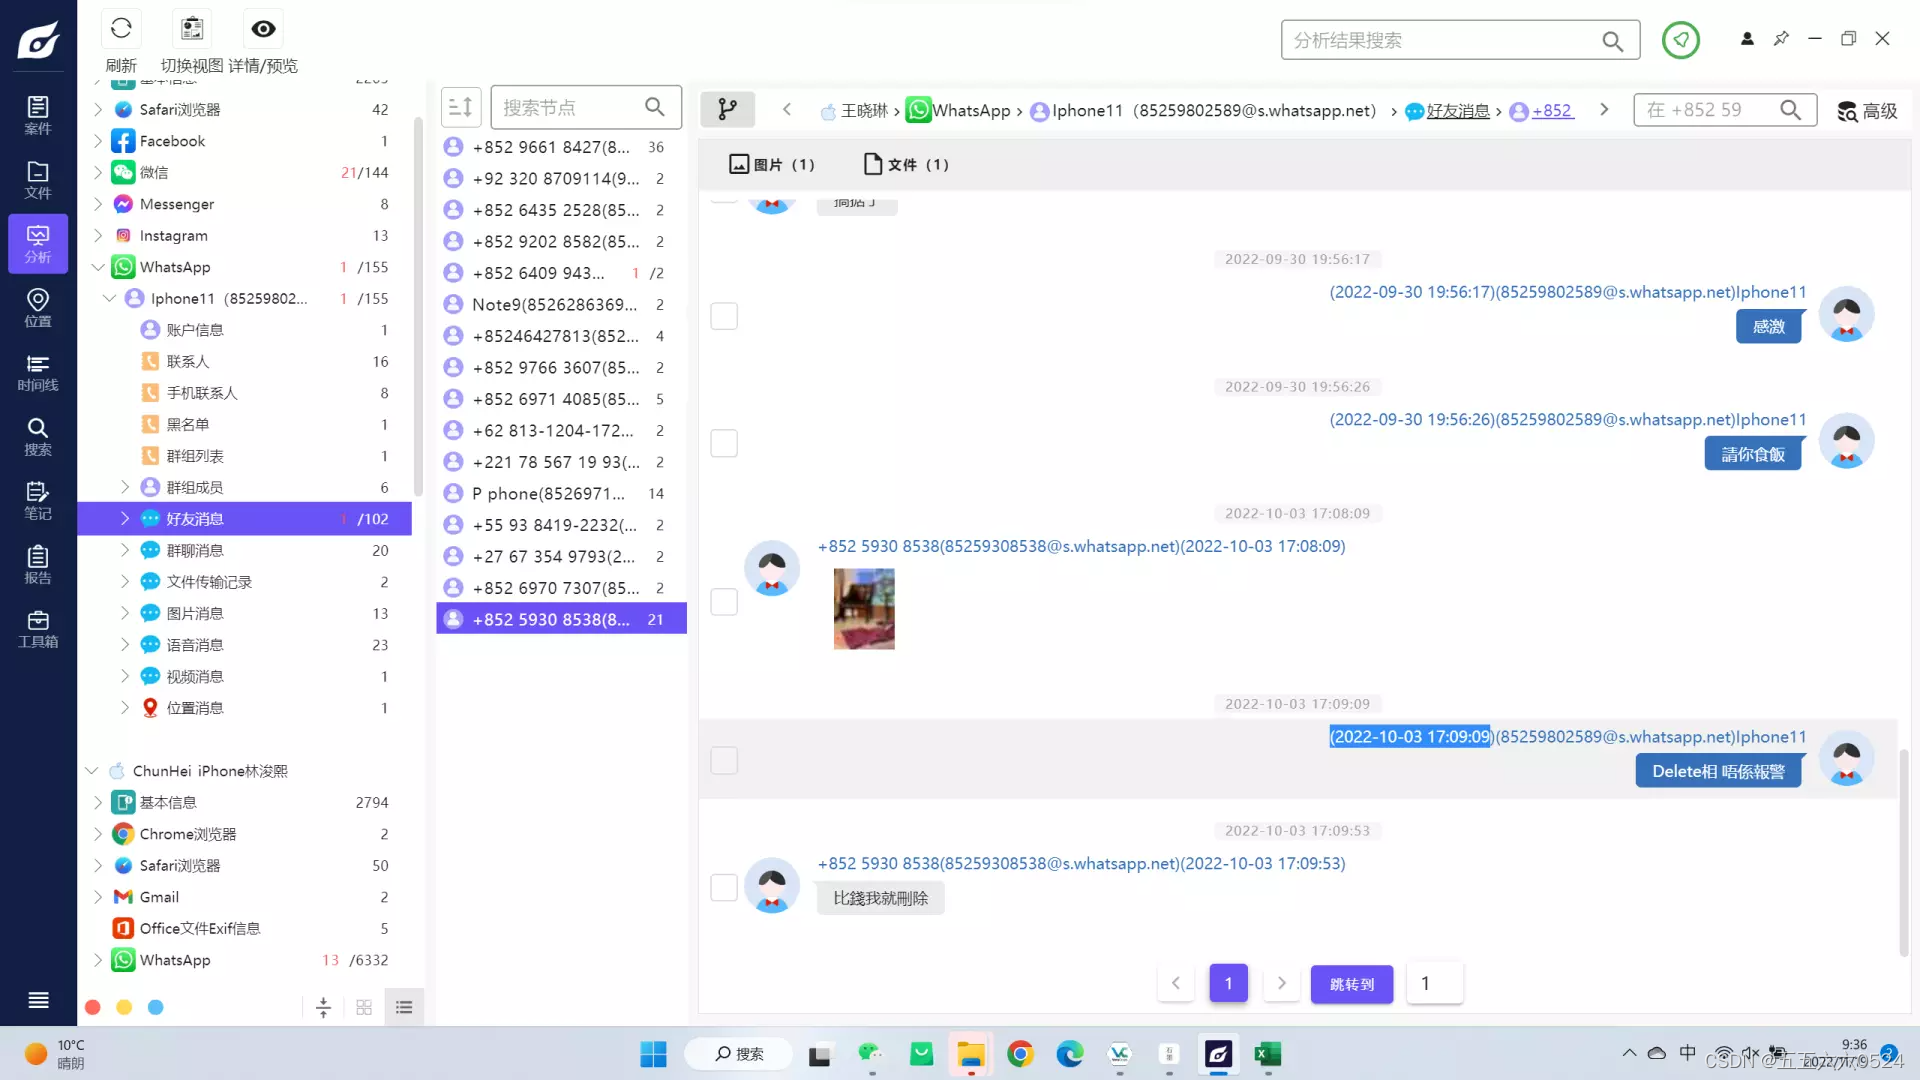Screen dimensions: 1920x1080
Task: Click the refresh icon in toolbar
Action: (121, 29)
